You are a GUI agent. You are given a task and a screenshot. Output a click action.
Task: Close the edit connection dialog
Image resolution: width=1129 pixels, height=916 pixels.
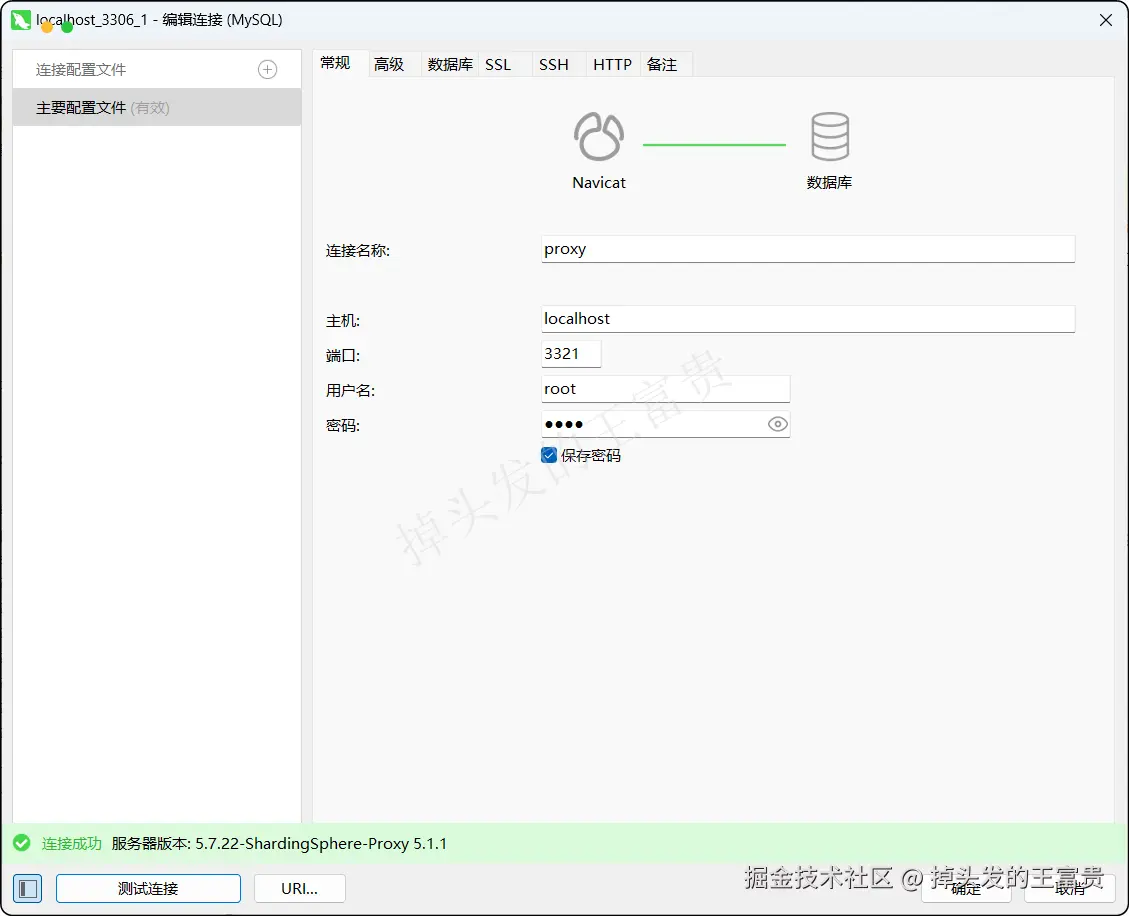coord(1106,20)
